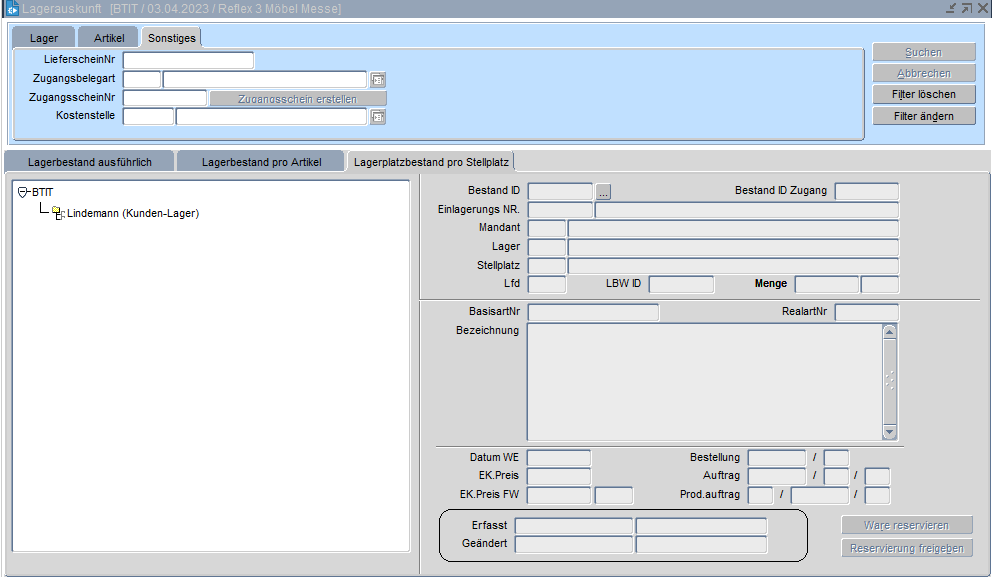Click the Zugangsbelegart code field
This screenshot has width=992, height=577.
pos(142,80)
